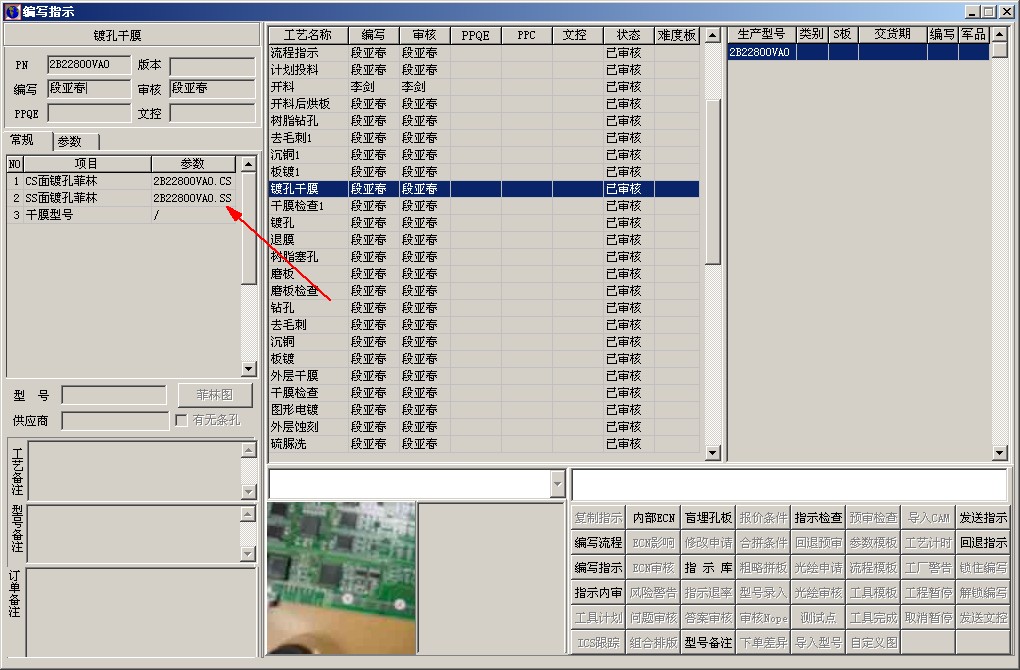Click the PCB board thumbnail image
Screen dimensions: 1020x670
(342, 578)
